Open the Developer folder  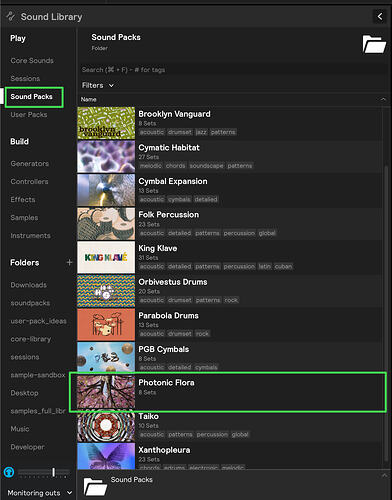tap(27, 447)
